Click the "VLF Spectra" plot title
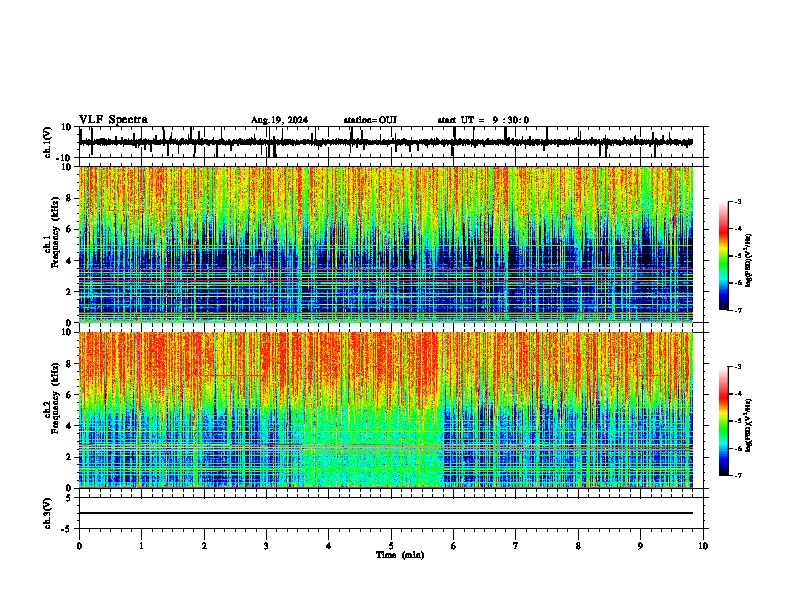 [x=113, y=120]
